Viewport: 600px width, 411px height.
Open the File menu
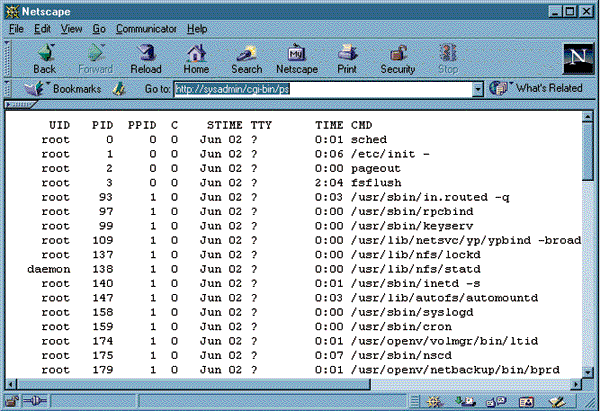(17, 29)
